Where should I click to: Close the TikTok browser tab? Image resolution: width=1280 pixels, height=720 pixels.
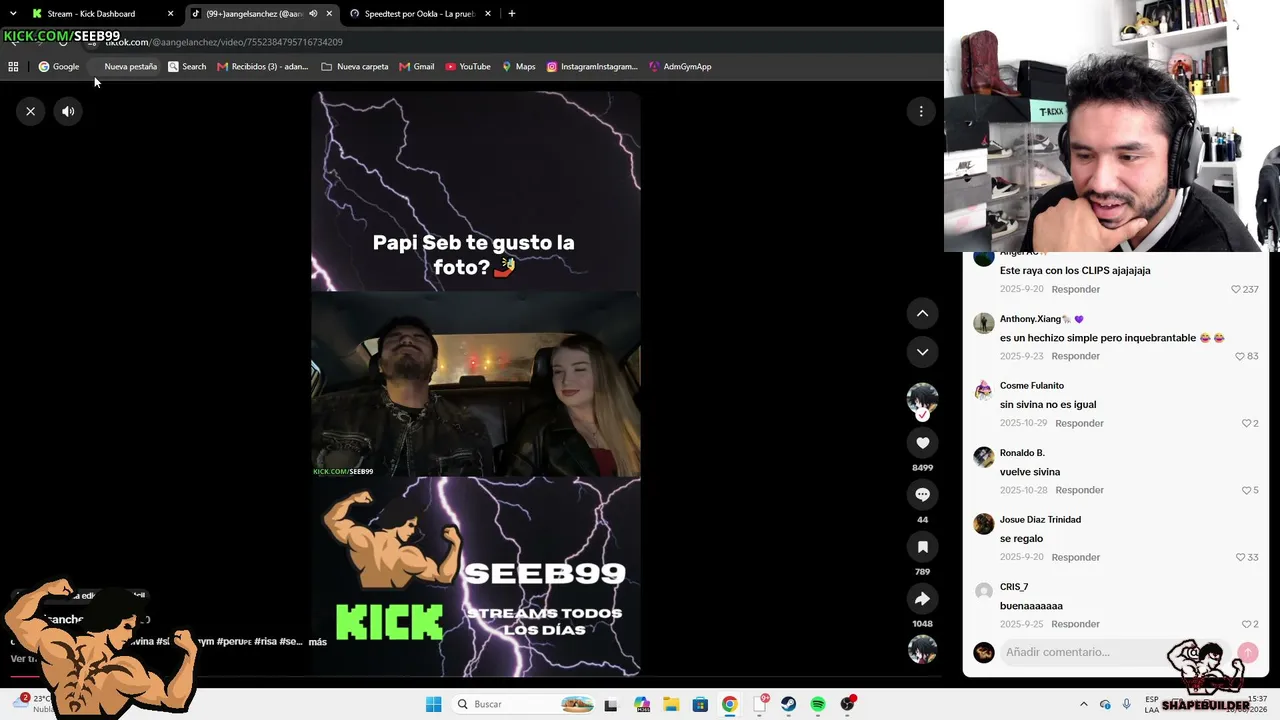(329, 14)
